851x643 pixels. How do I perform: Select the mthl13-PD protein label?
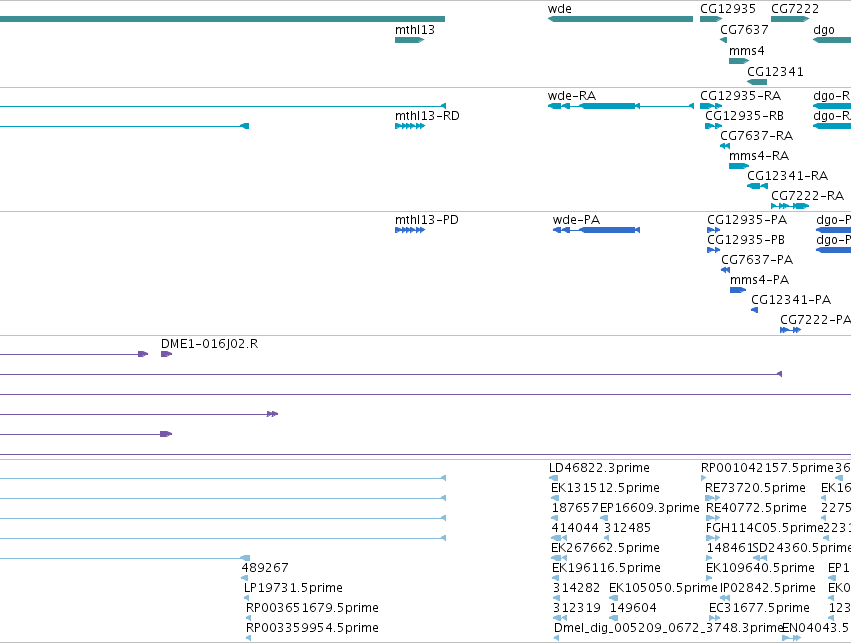(x=427, y=220)
